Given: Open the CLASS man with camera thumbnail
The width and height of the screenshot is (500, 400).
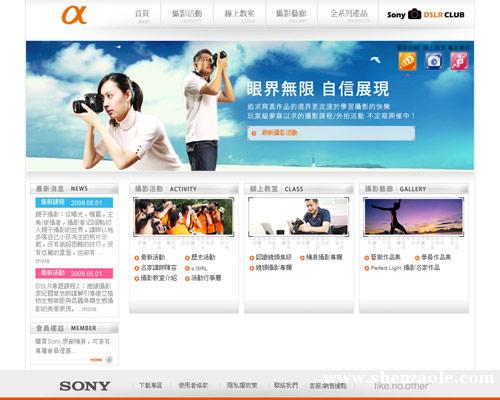Looking at the screenshot, I should click(299, 217).
